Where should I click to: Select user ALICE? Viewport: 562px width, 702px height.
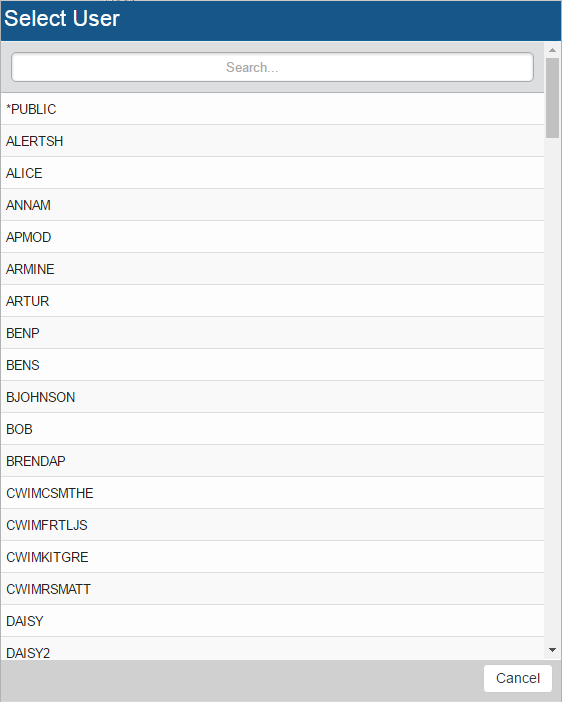tap(272, 173)
